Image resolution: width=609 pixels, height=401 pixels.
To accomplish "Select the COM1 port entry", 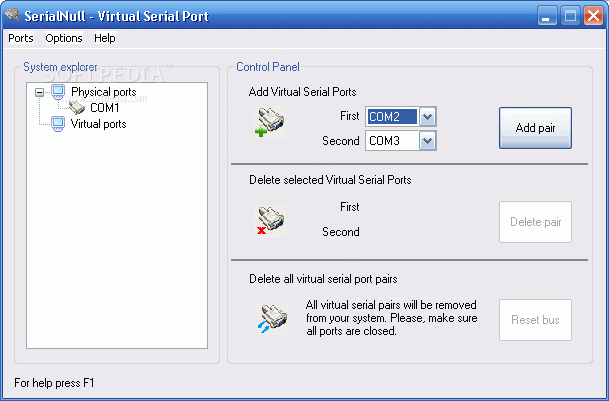I will click(104, 108).
